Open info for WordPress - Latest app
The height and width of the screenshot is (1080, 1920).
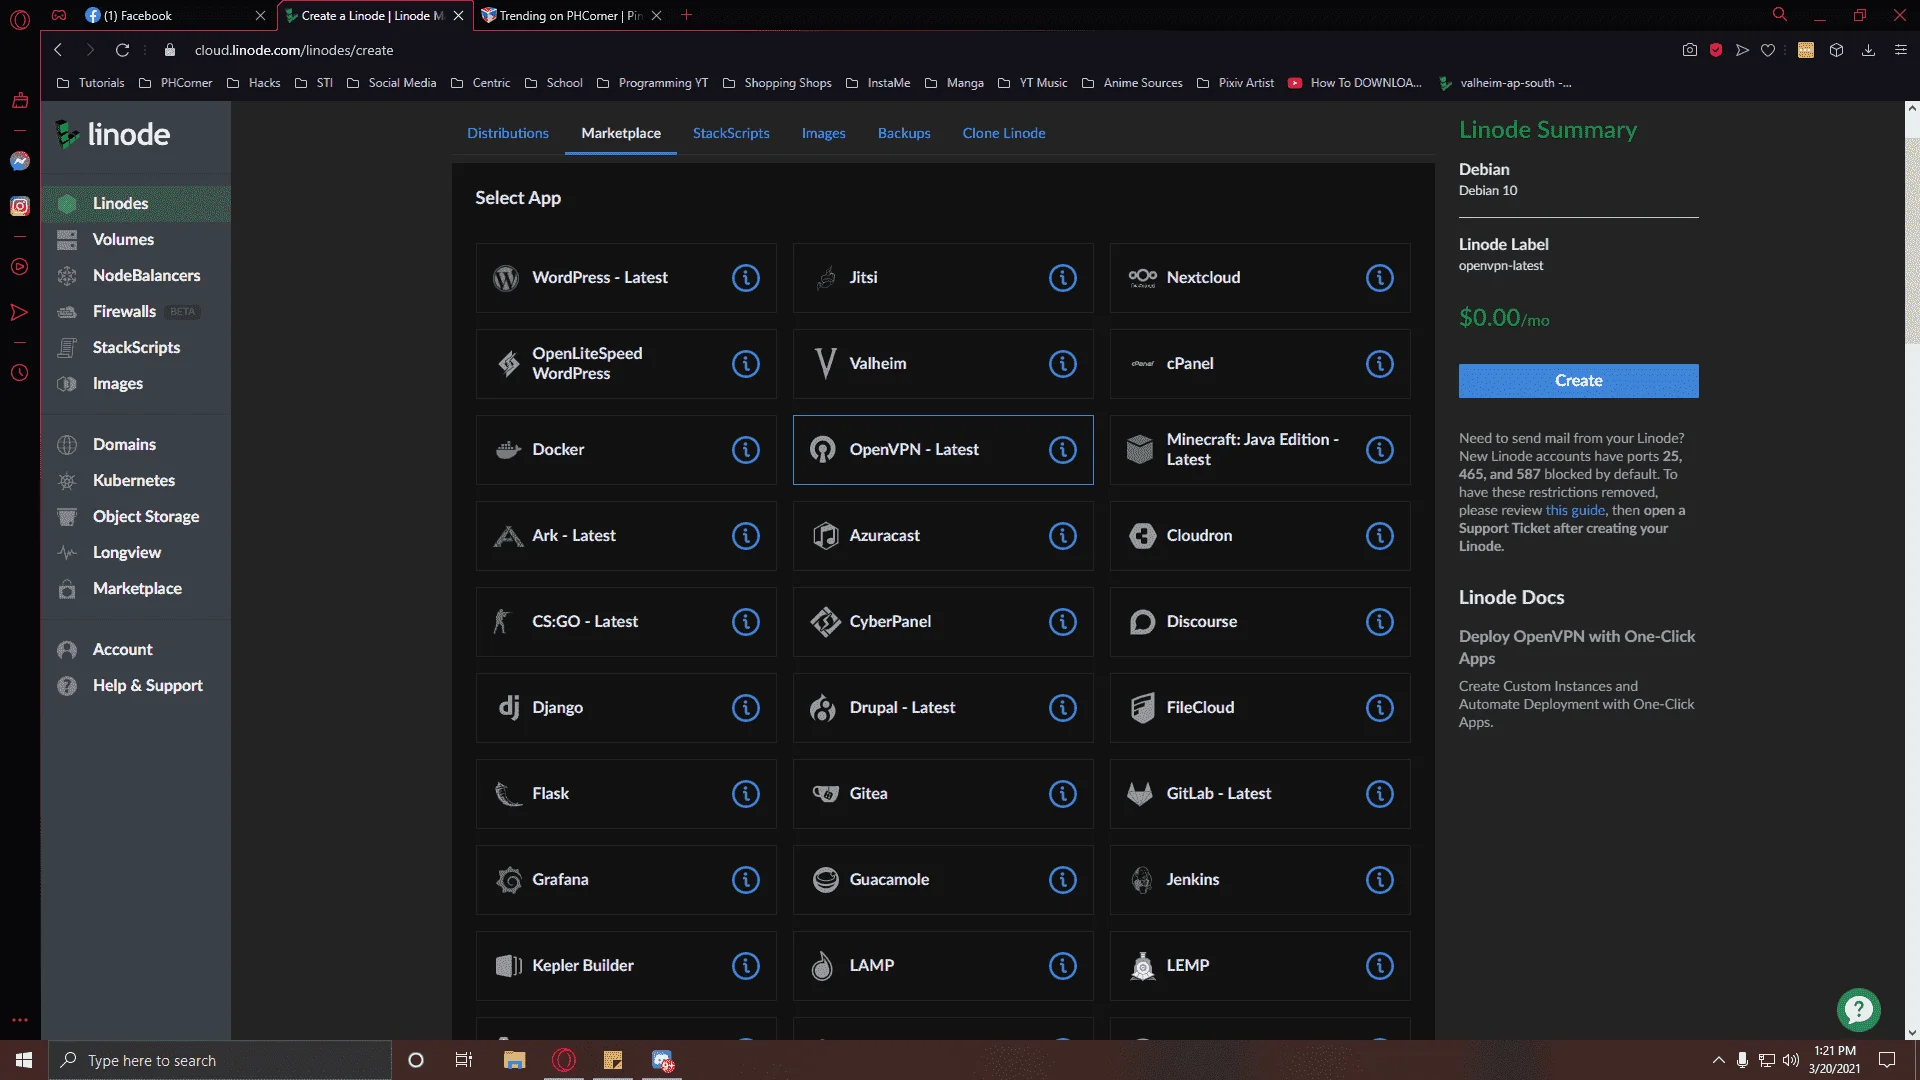click(746, 278)
